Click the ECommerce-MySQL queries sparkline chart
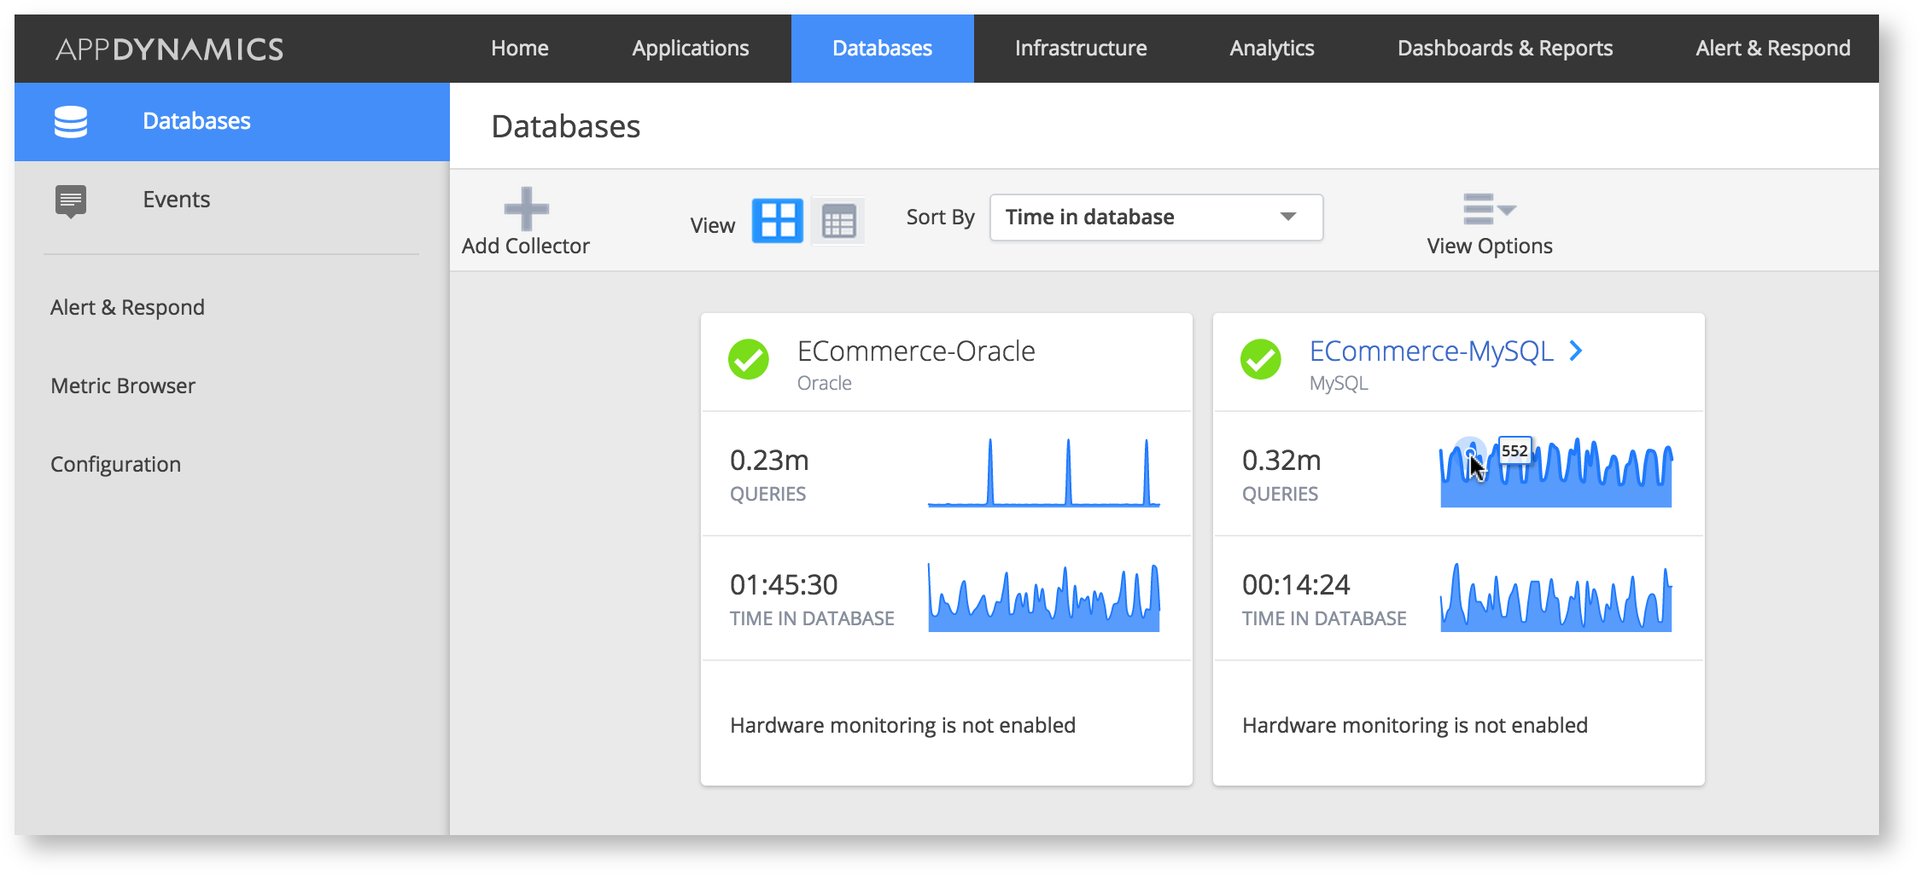 point(1555,472)
